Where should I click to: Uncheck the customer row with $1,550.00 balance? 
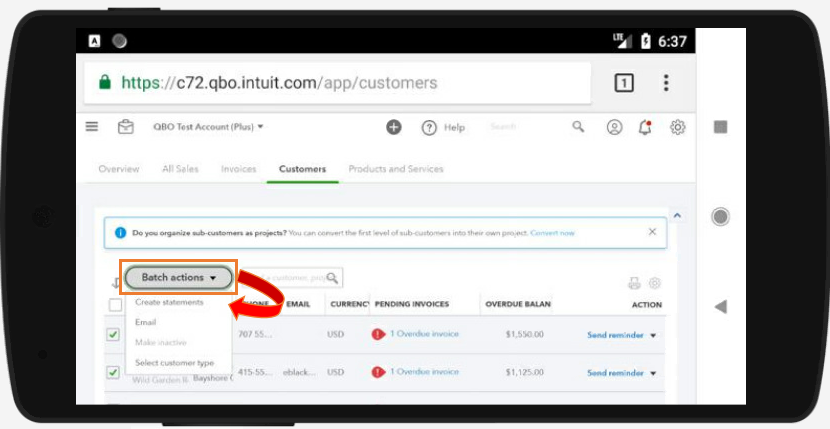[113, 335]
